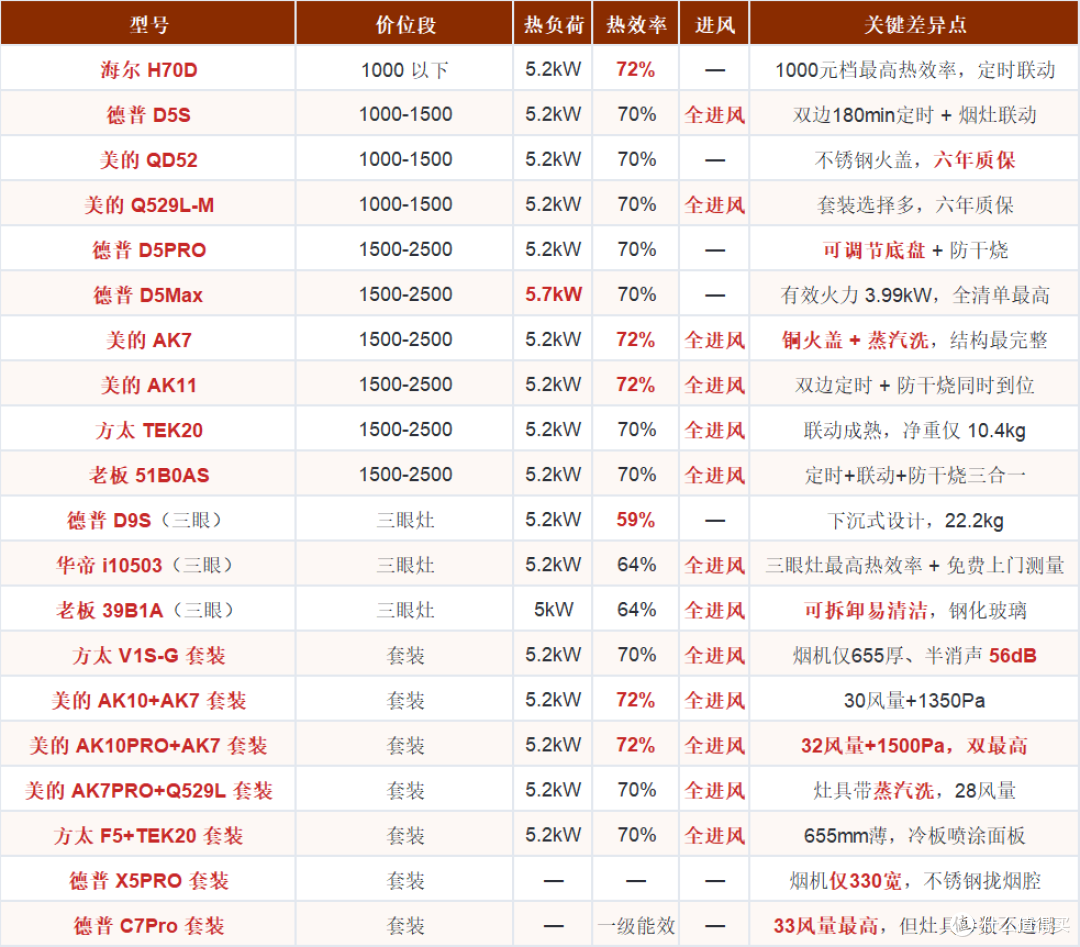Select the 30风量+1350Pa cell
The width and height of the screenshot is (1080, 947).
click(915, 700)
